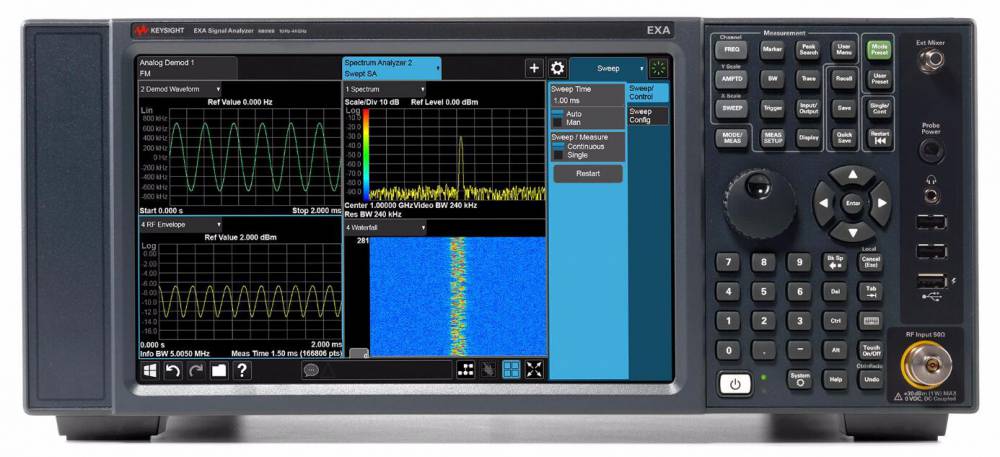Tap the on-screen undo arrow icon
The height and width of the screenshot is (457, 1000).
pyautogui.click(x=173, y=370)
